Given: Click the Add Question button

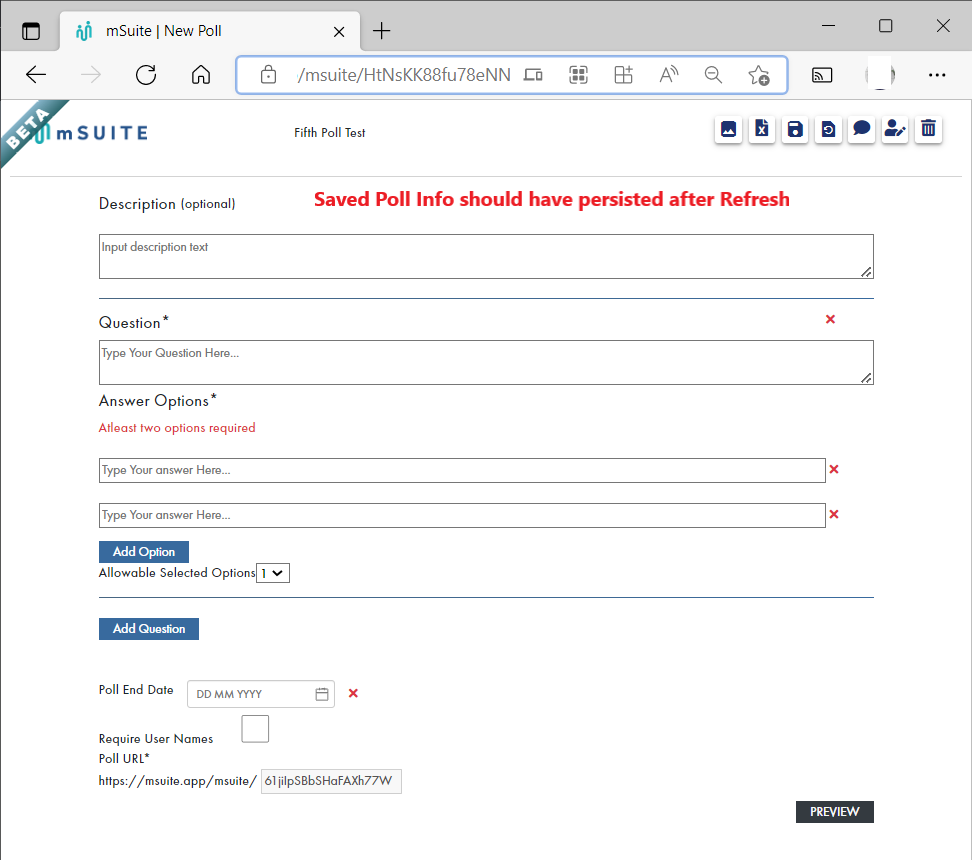Looking at the screenshot, I should [148, 628].
